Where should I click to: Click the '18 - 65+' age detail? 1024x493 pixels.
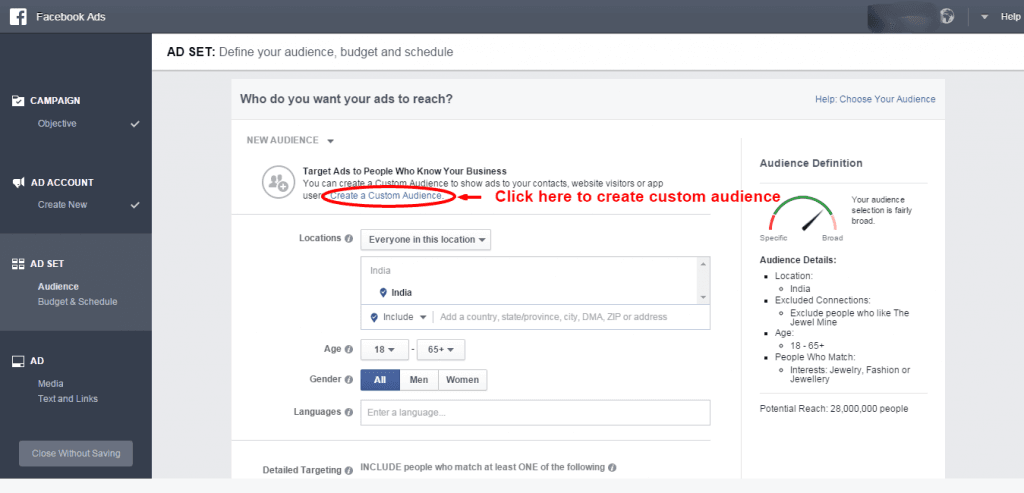click(x=807, y=345)
